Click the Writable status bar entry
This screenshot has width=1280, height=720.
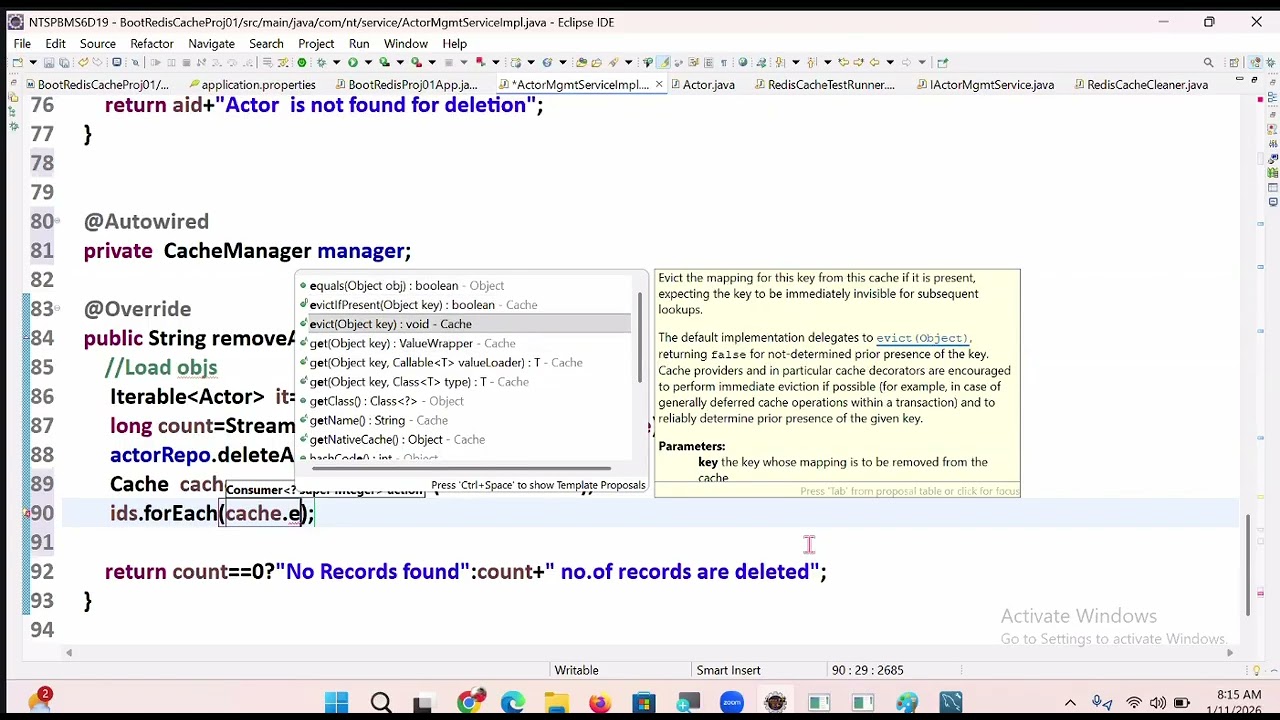pyautogui.click(x=577, y=670)
